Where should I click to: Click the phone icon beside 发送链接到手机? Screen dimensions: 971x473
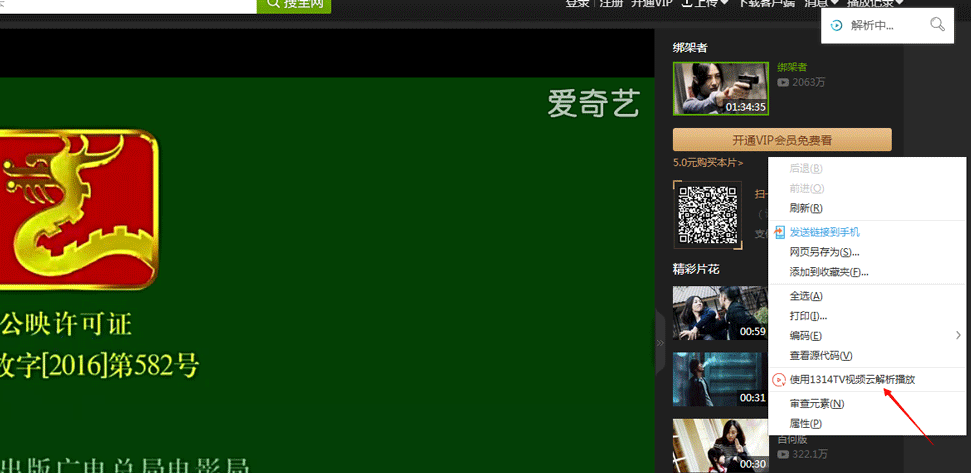[780, 232]
